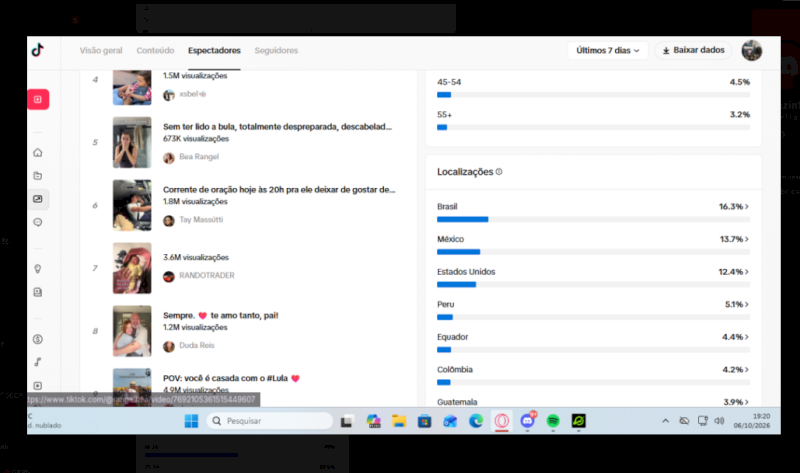800x473 pixels.
Task: Open the 'Sempre. te amo tanto, pai!' video
Action: pyautogui.click(x=221, y=315)
